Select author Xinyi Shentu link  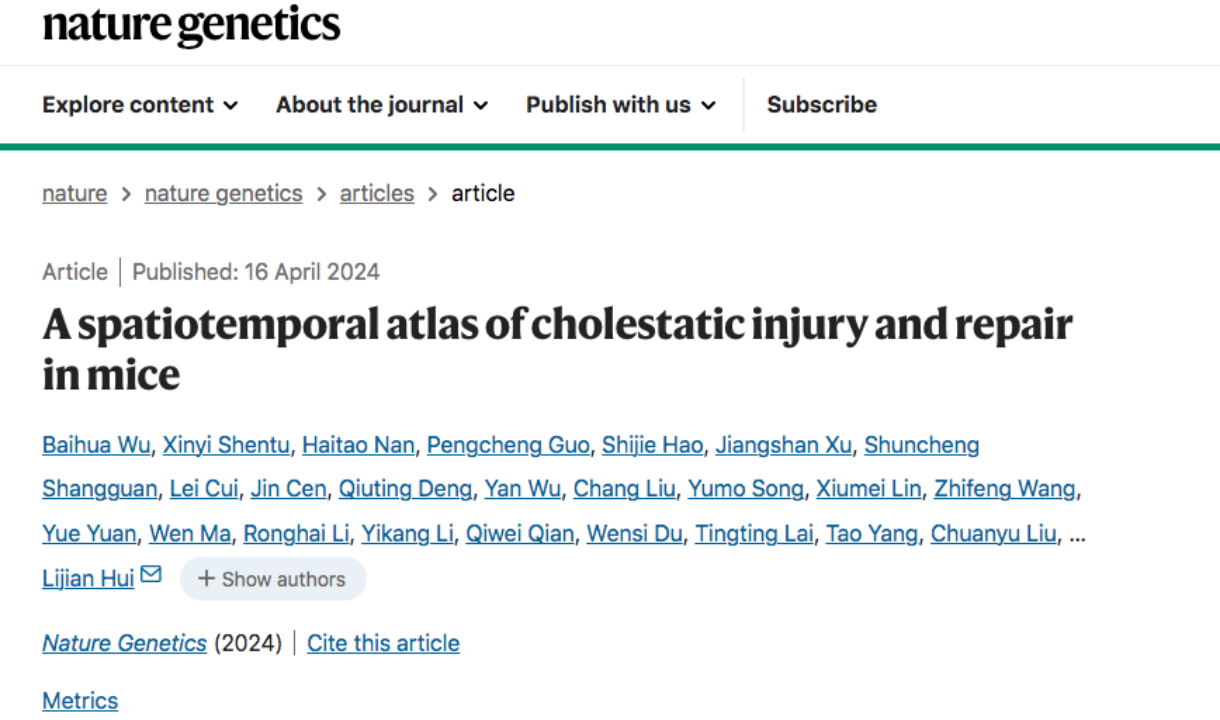(226, 445)
